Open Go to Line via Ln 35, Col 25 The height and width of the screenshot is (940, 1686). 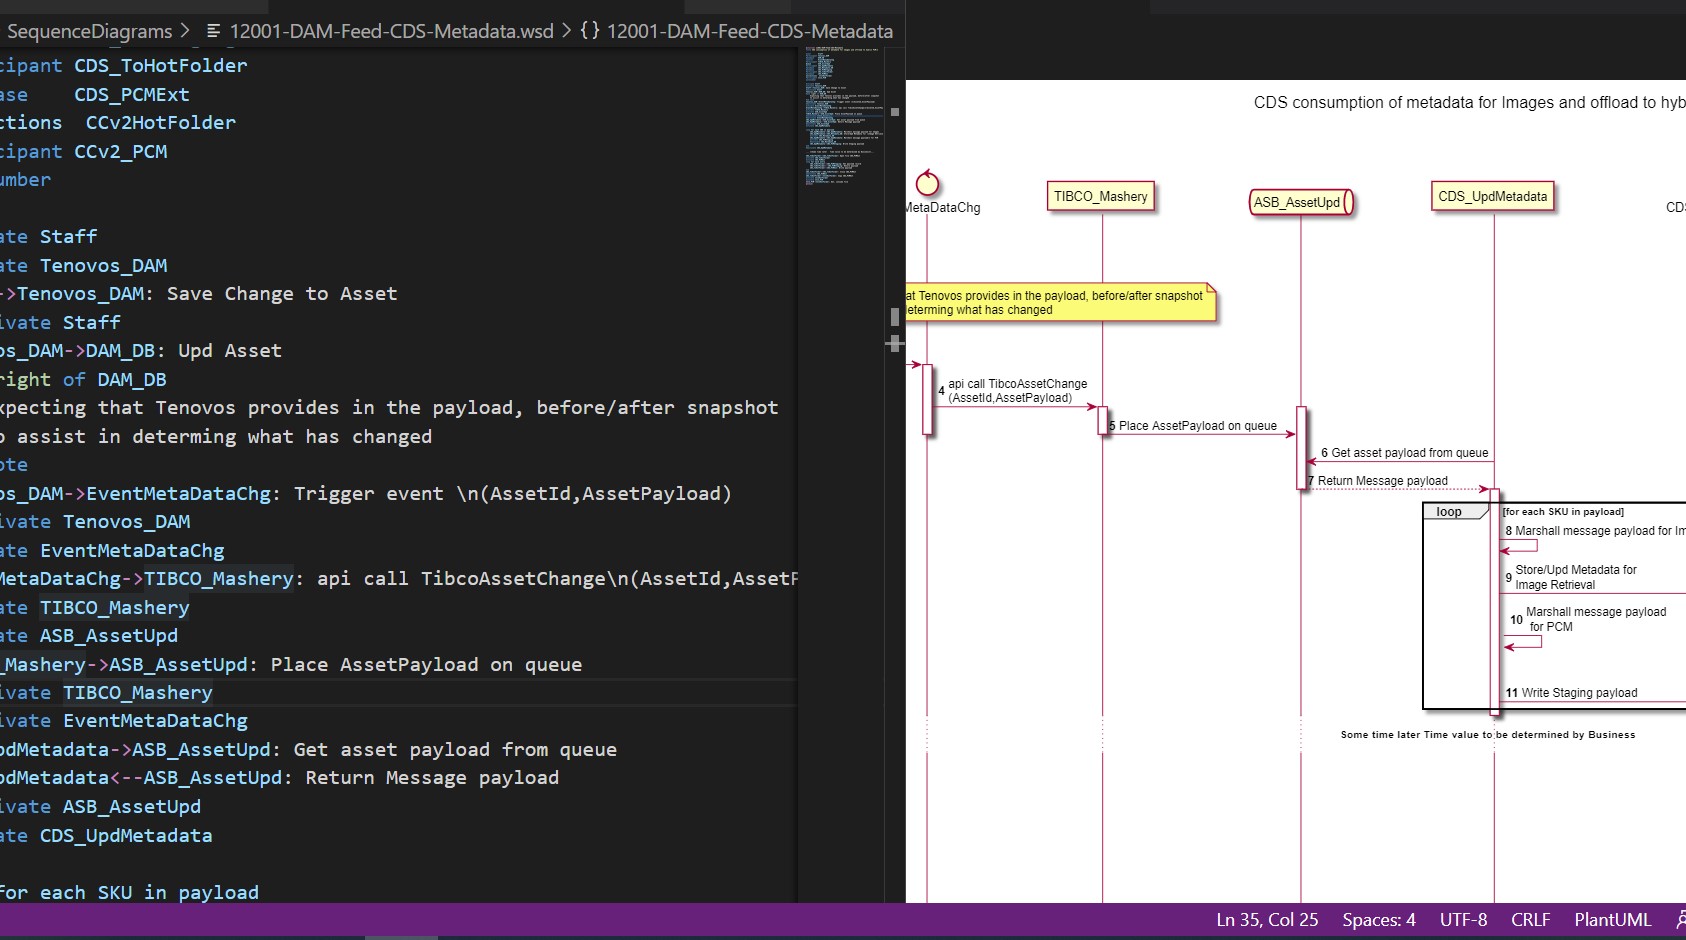pyautogui.click(x=1267, y=919)
